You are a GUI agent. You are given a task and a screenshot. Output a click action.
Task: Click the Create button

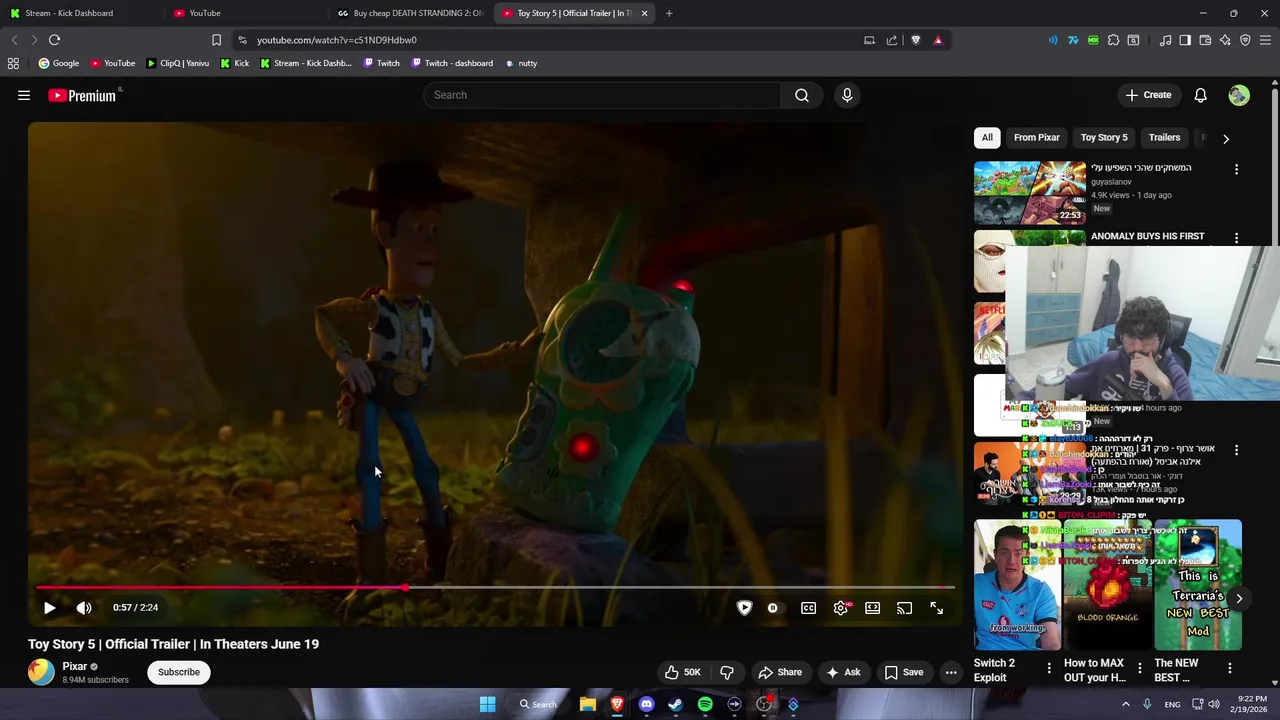(1148, 95)
